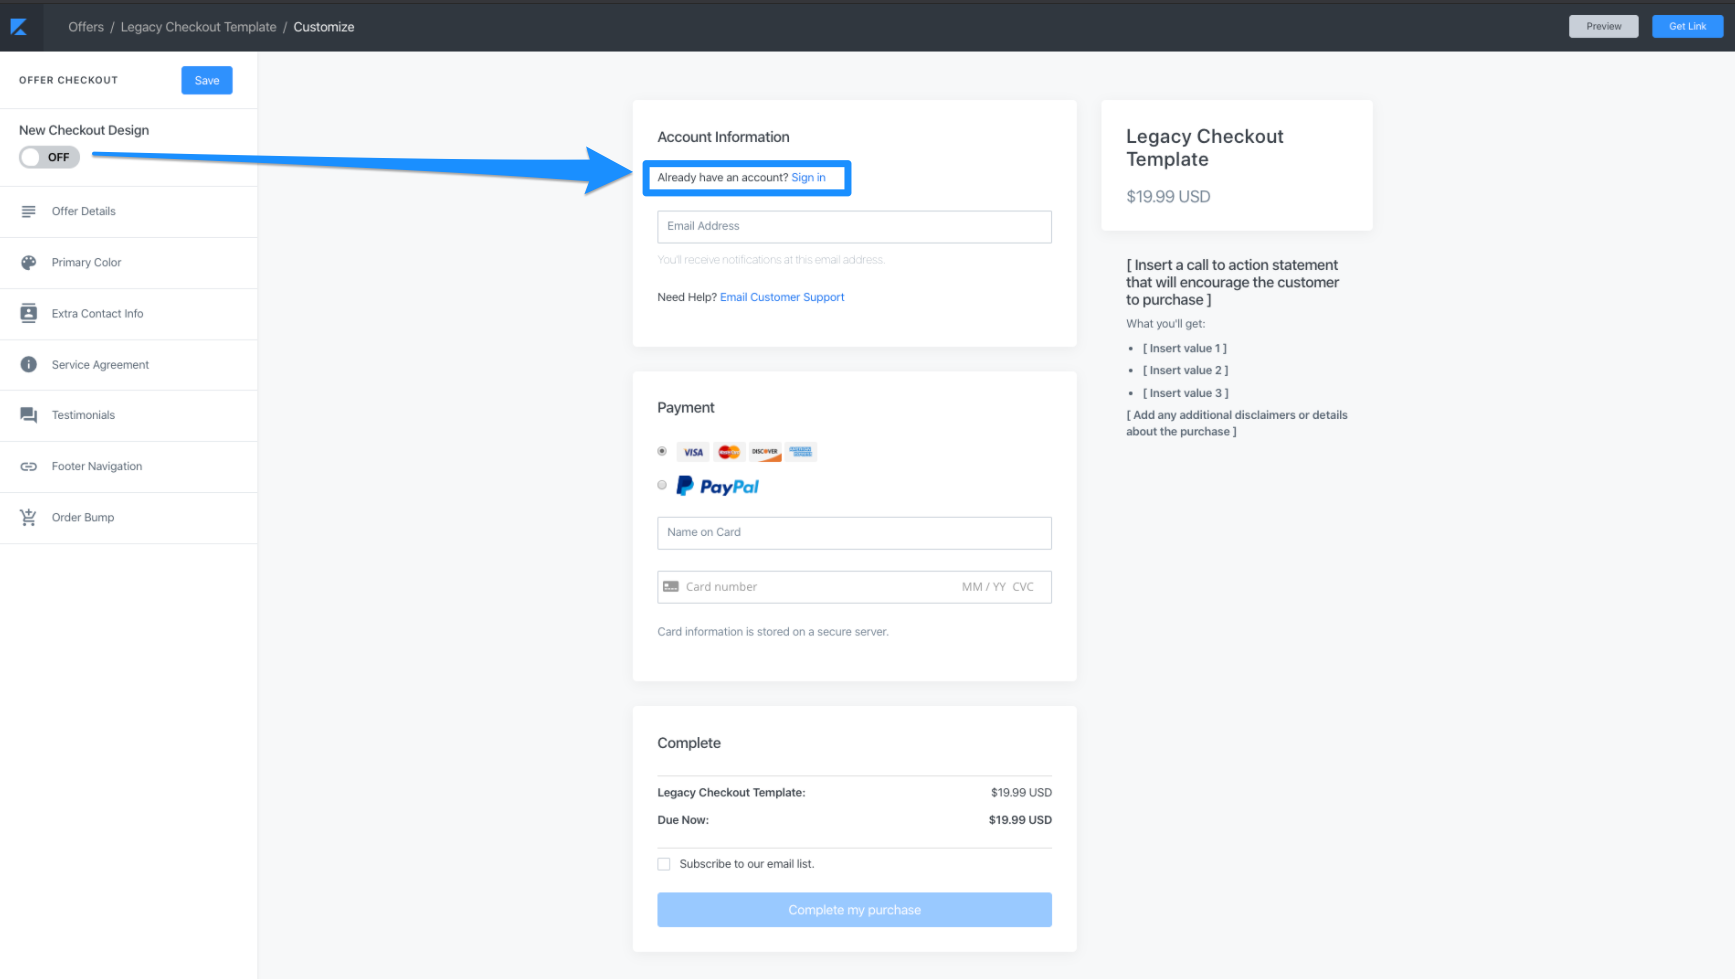
Task: Open the Order Bump cart icon
Action: click(x=28, y=517)
